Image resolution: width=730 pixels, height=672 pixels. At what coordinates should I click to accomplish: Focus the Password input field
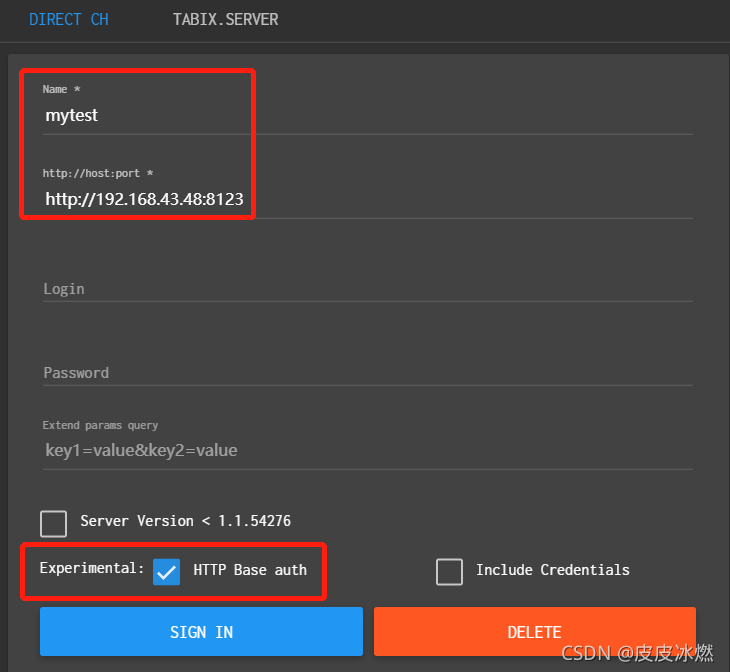368,373
